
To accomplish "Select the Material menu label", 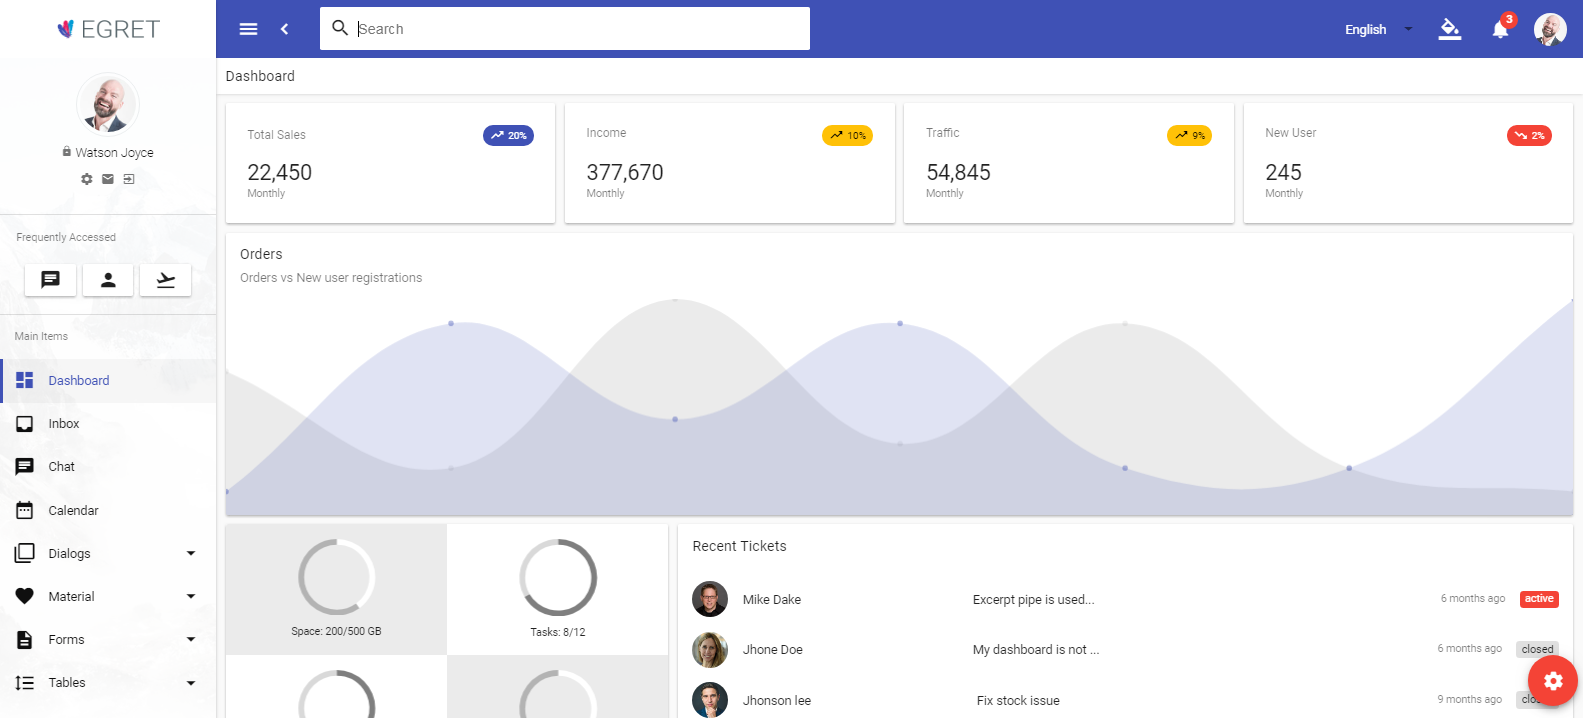I will pyautogui.click(x=71, y=596).
